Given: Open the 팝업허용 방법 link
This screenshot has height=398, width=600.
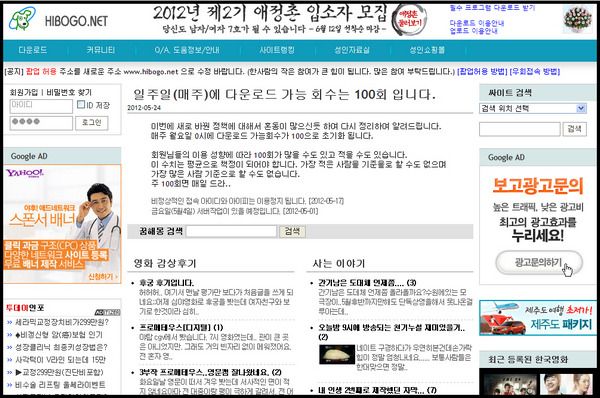Looking at the screenshot, I should [482, 72].
